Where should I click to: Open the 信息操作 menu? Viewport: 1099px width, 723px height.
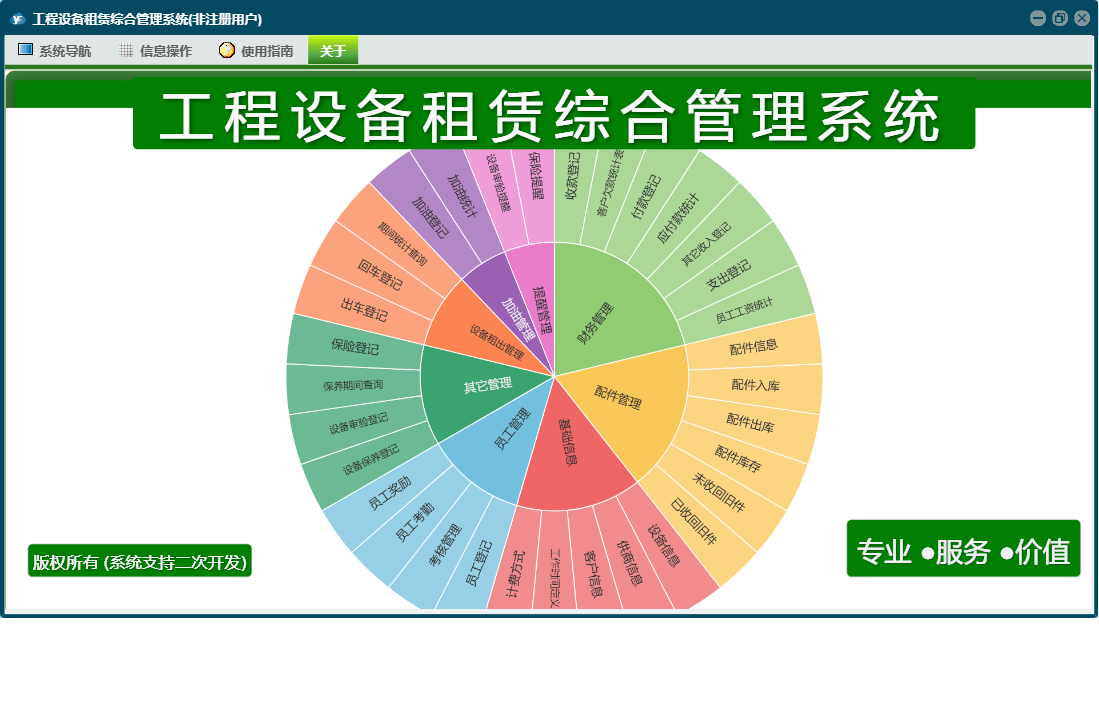(x=156, y=50)
